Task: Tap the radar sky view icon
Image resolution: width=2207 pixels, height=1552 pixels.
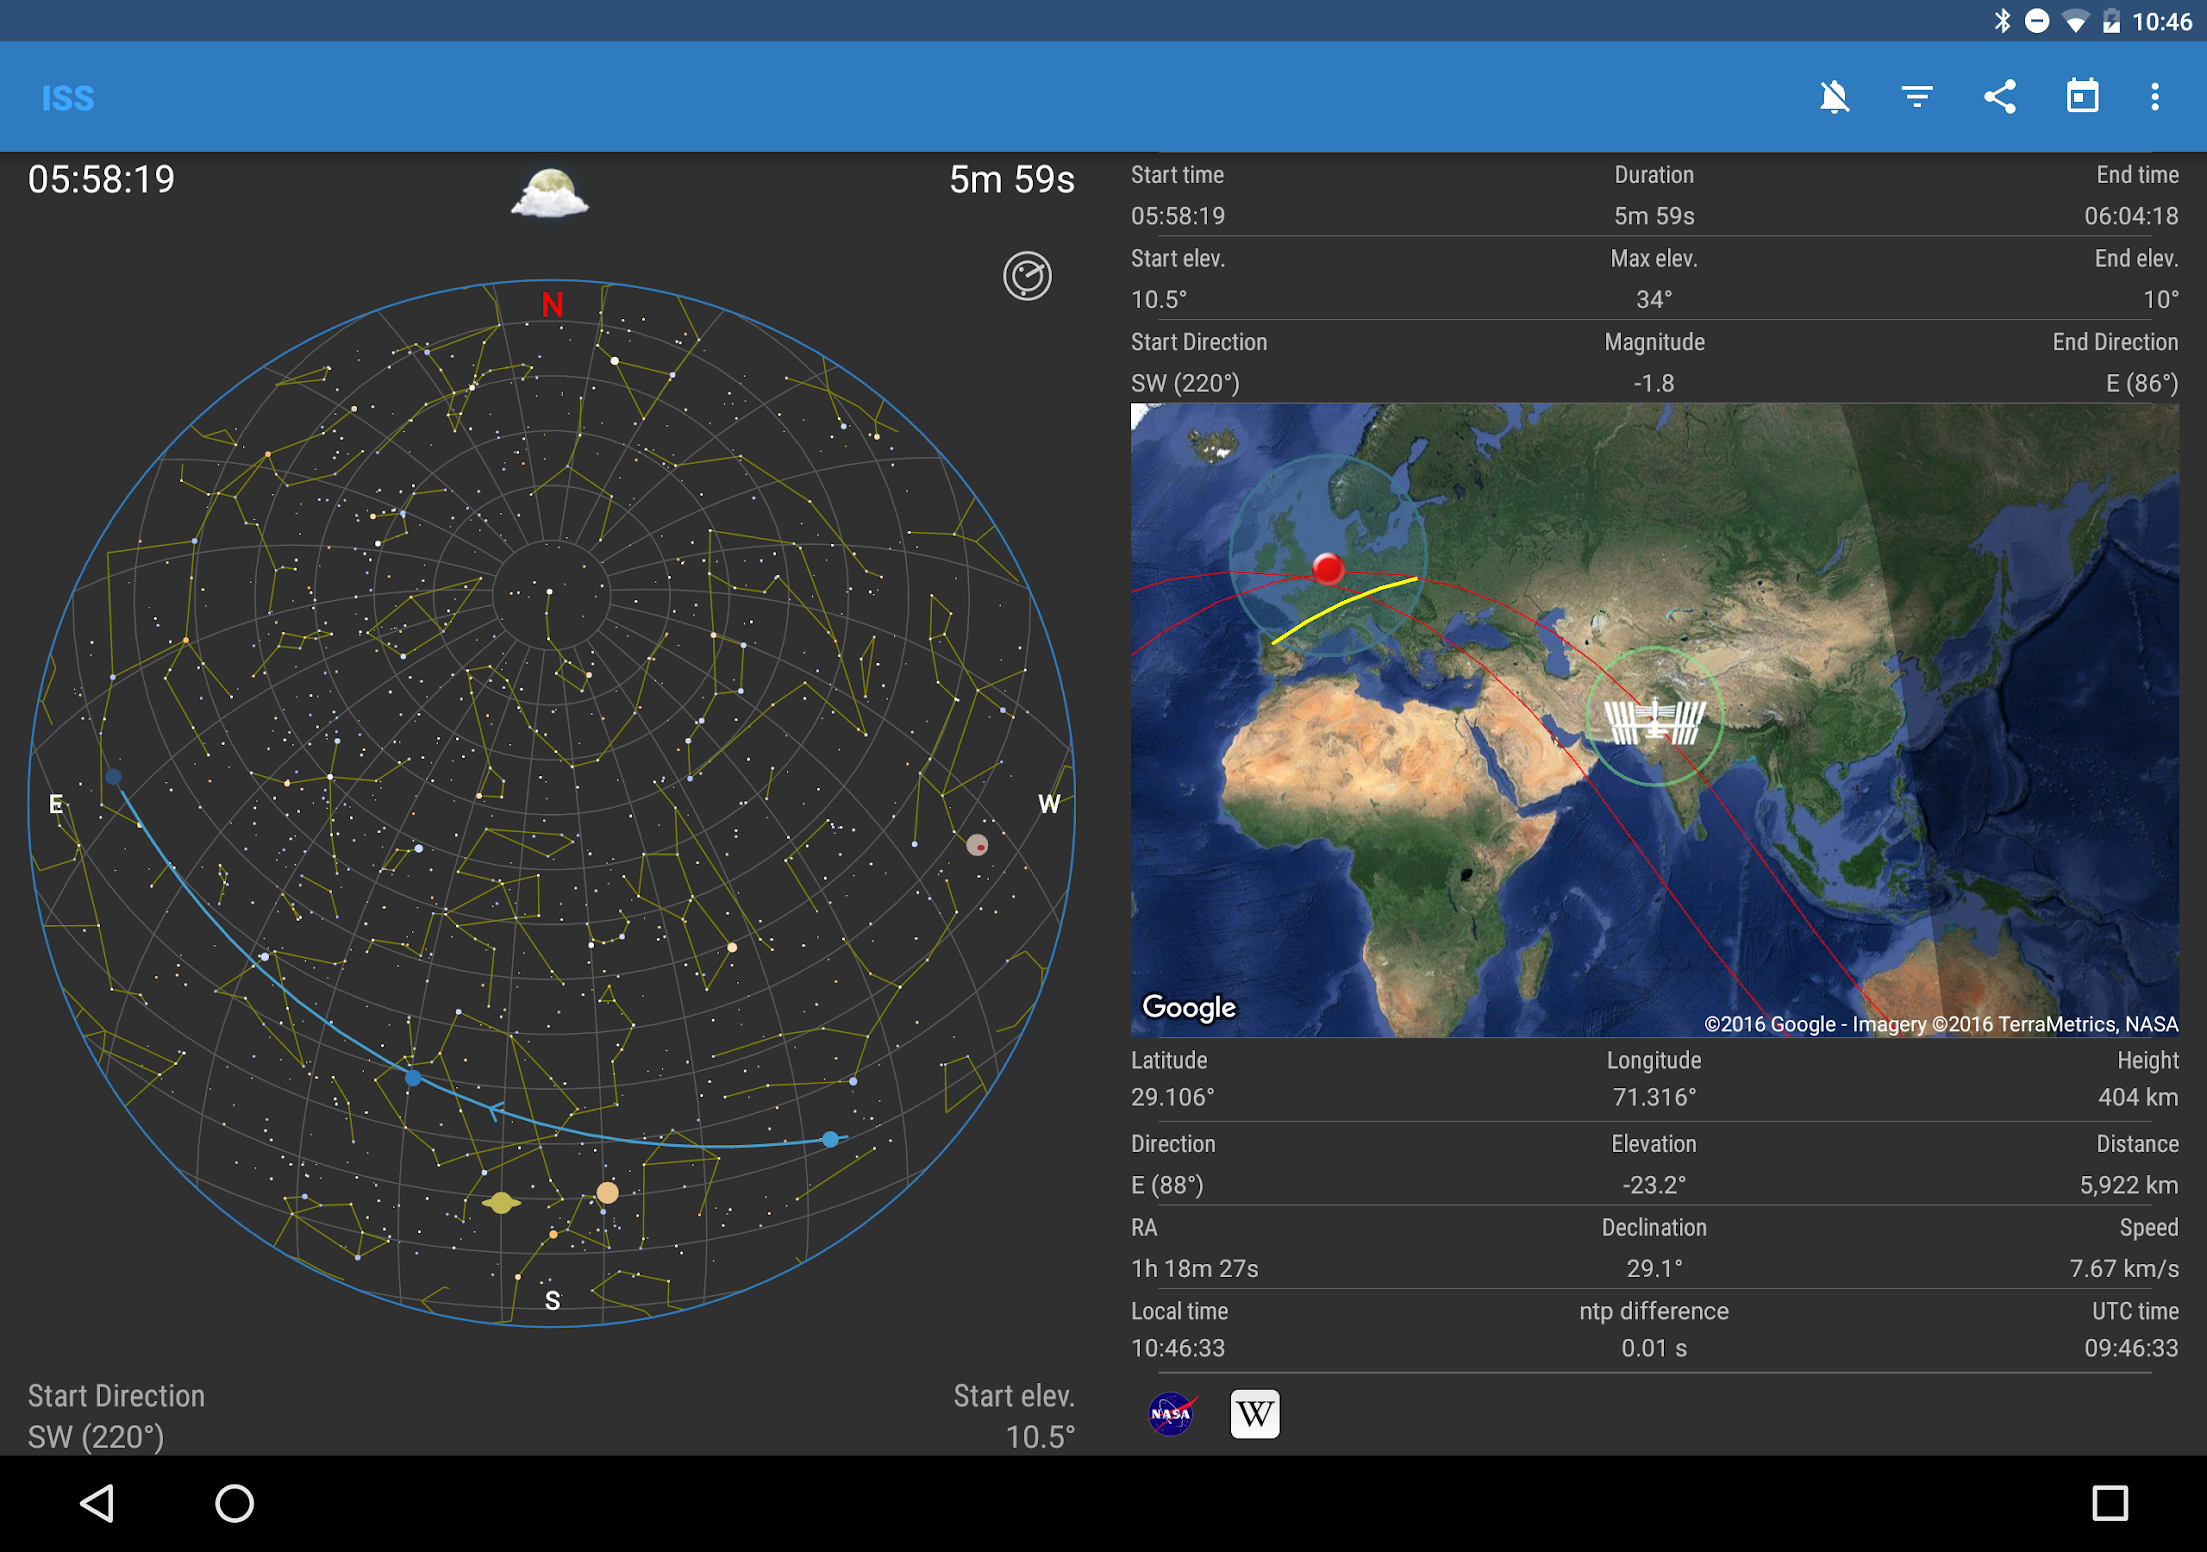Action: point(1027,276)
